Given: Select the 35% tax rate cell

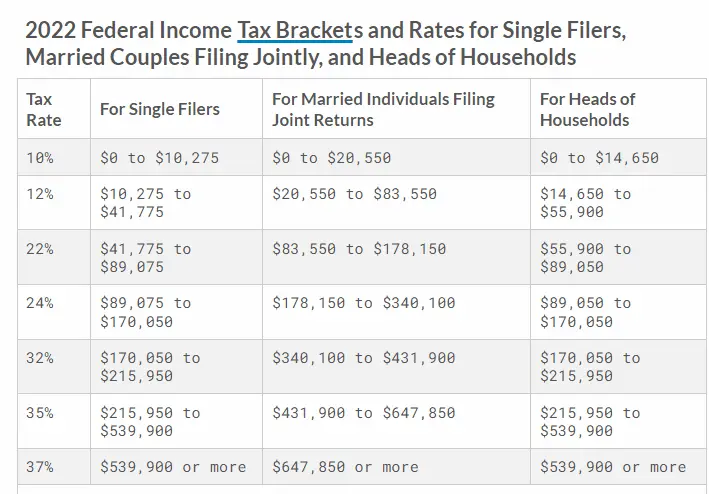Looking at the screenshot, I should [x=41, y=412].
